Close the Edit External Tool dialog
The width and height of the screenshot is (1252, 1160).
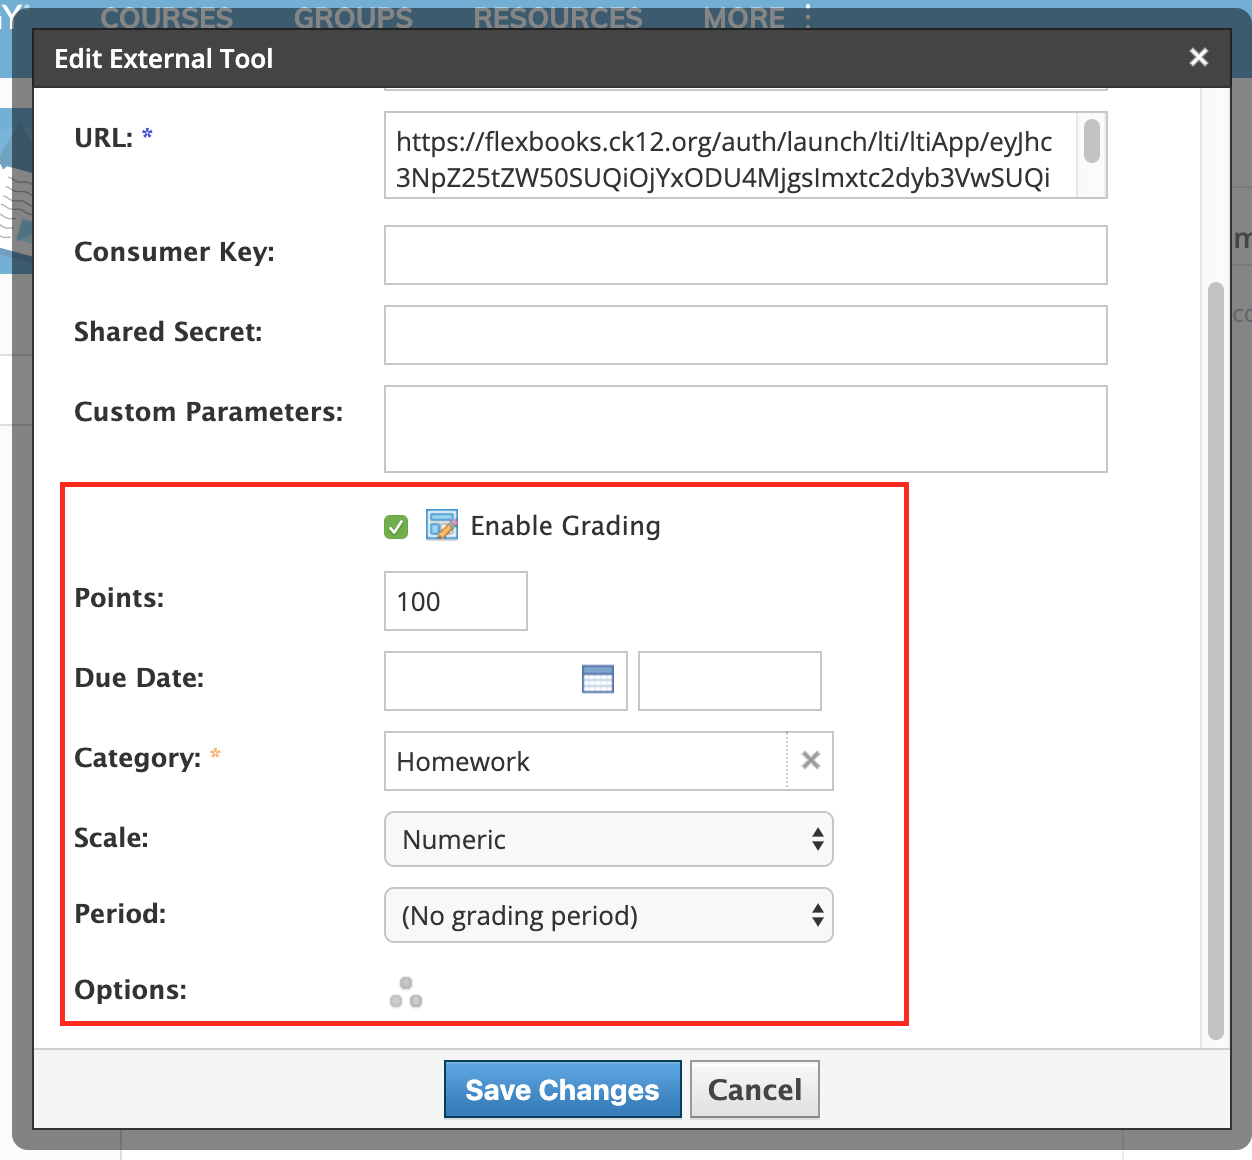(1199, 58)
